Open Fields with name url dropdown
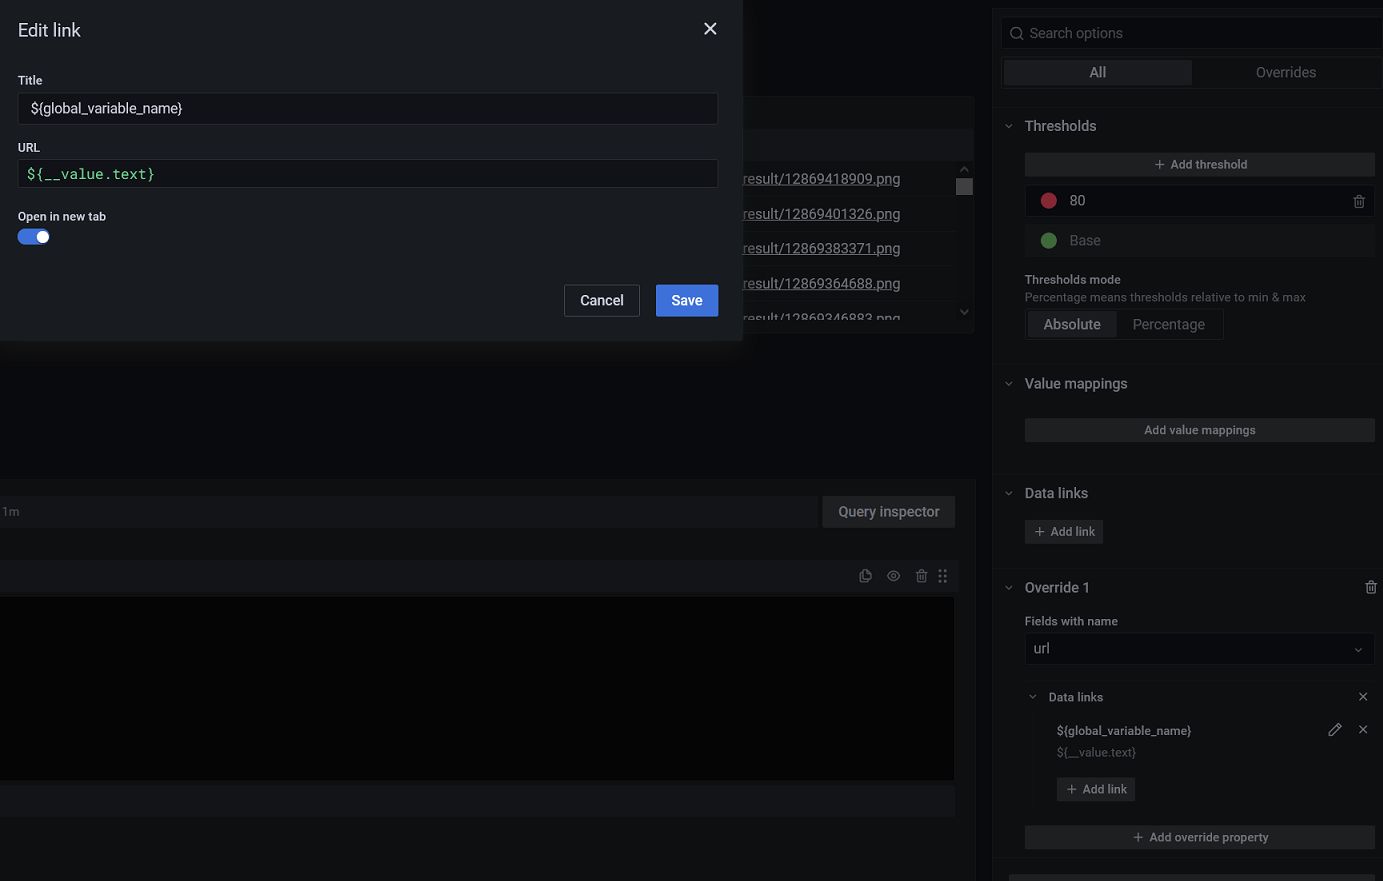1383x881 pixels. coord(1200,649)
